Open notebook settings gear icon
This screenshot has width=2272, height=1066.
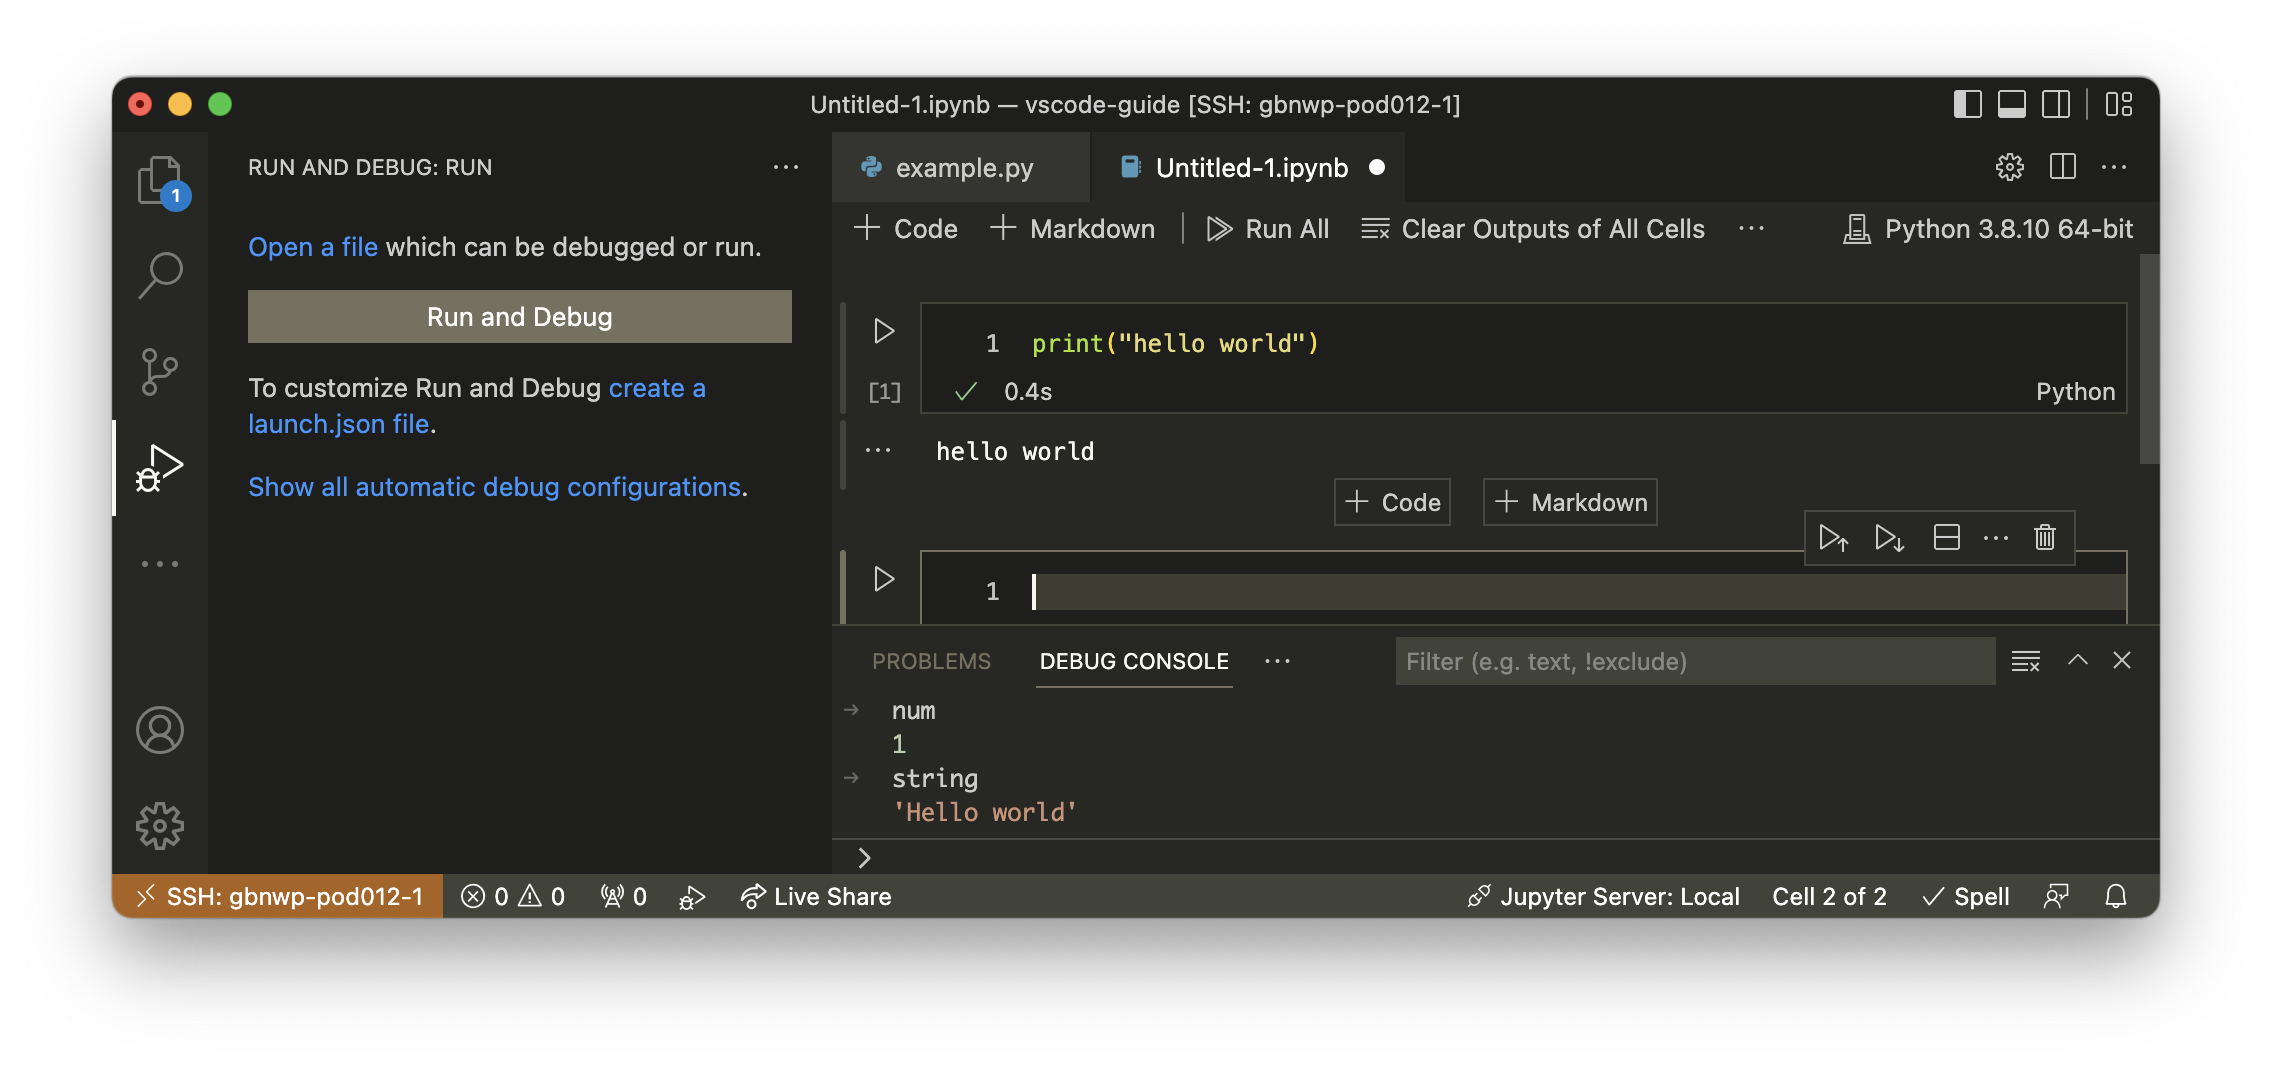click(x=2007, y=167)
